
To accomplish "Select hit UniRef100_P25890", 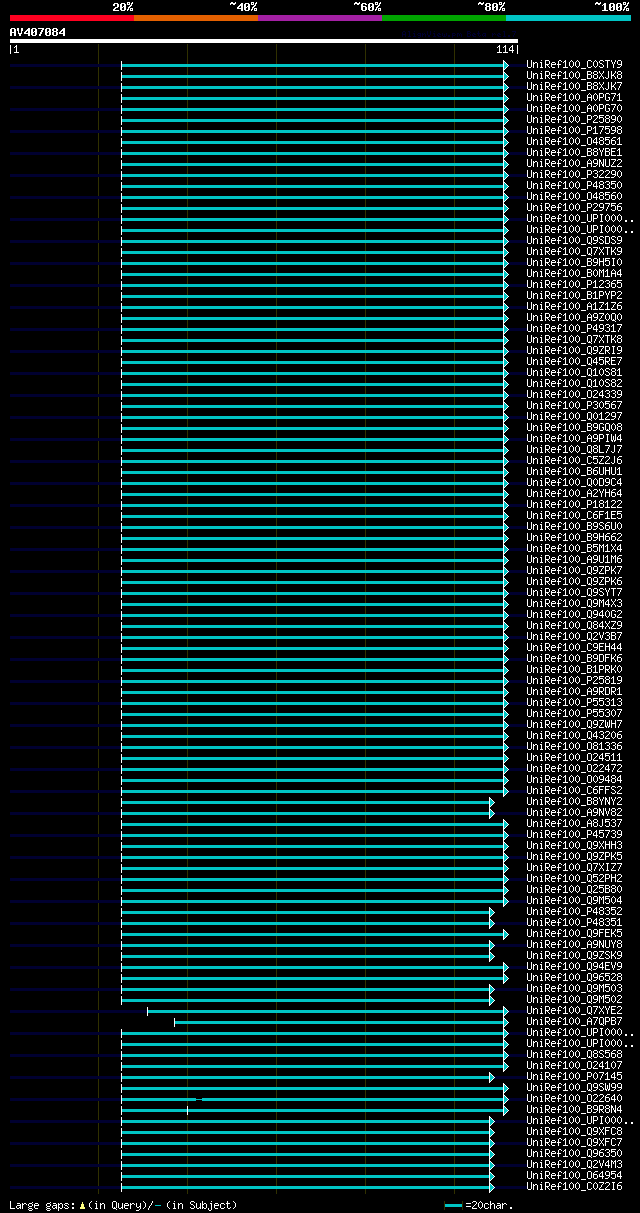I will pyautogui.click(x=574, y=119).
